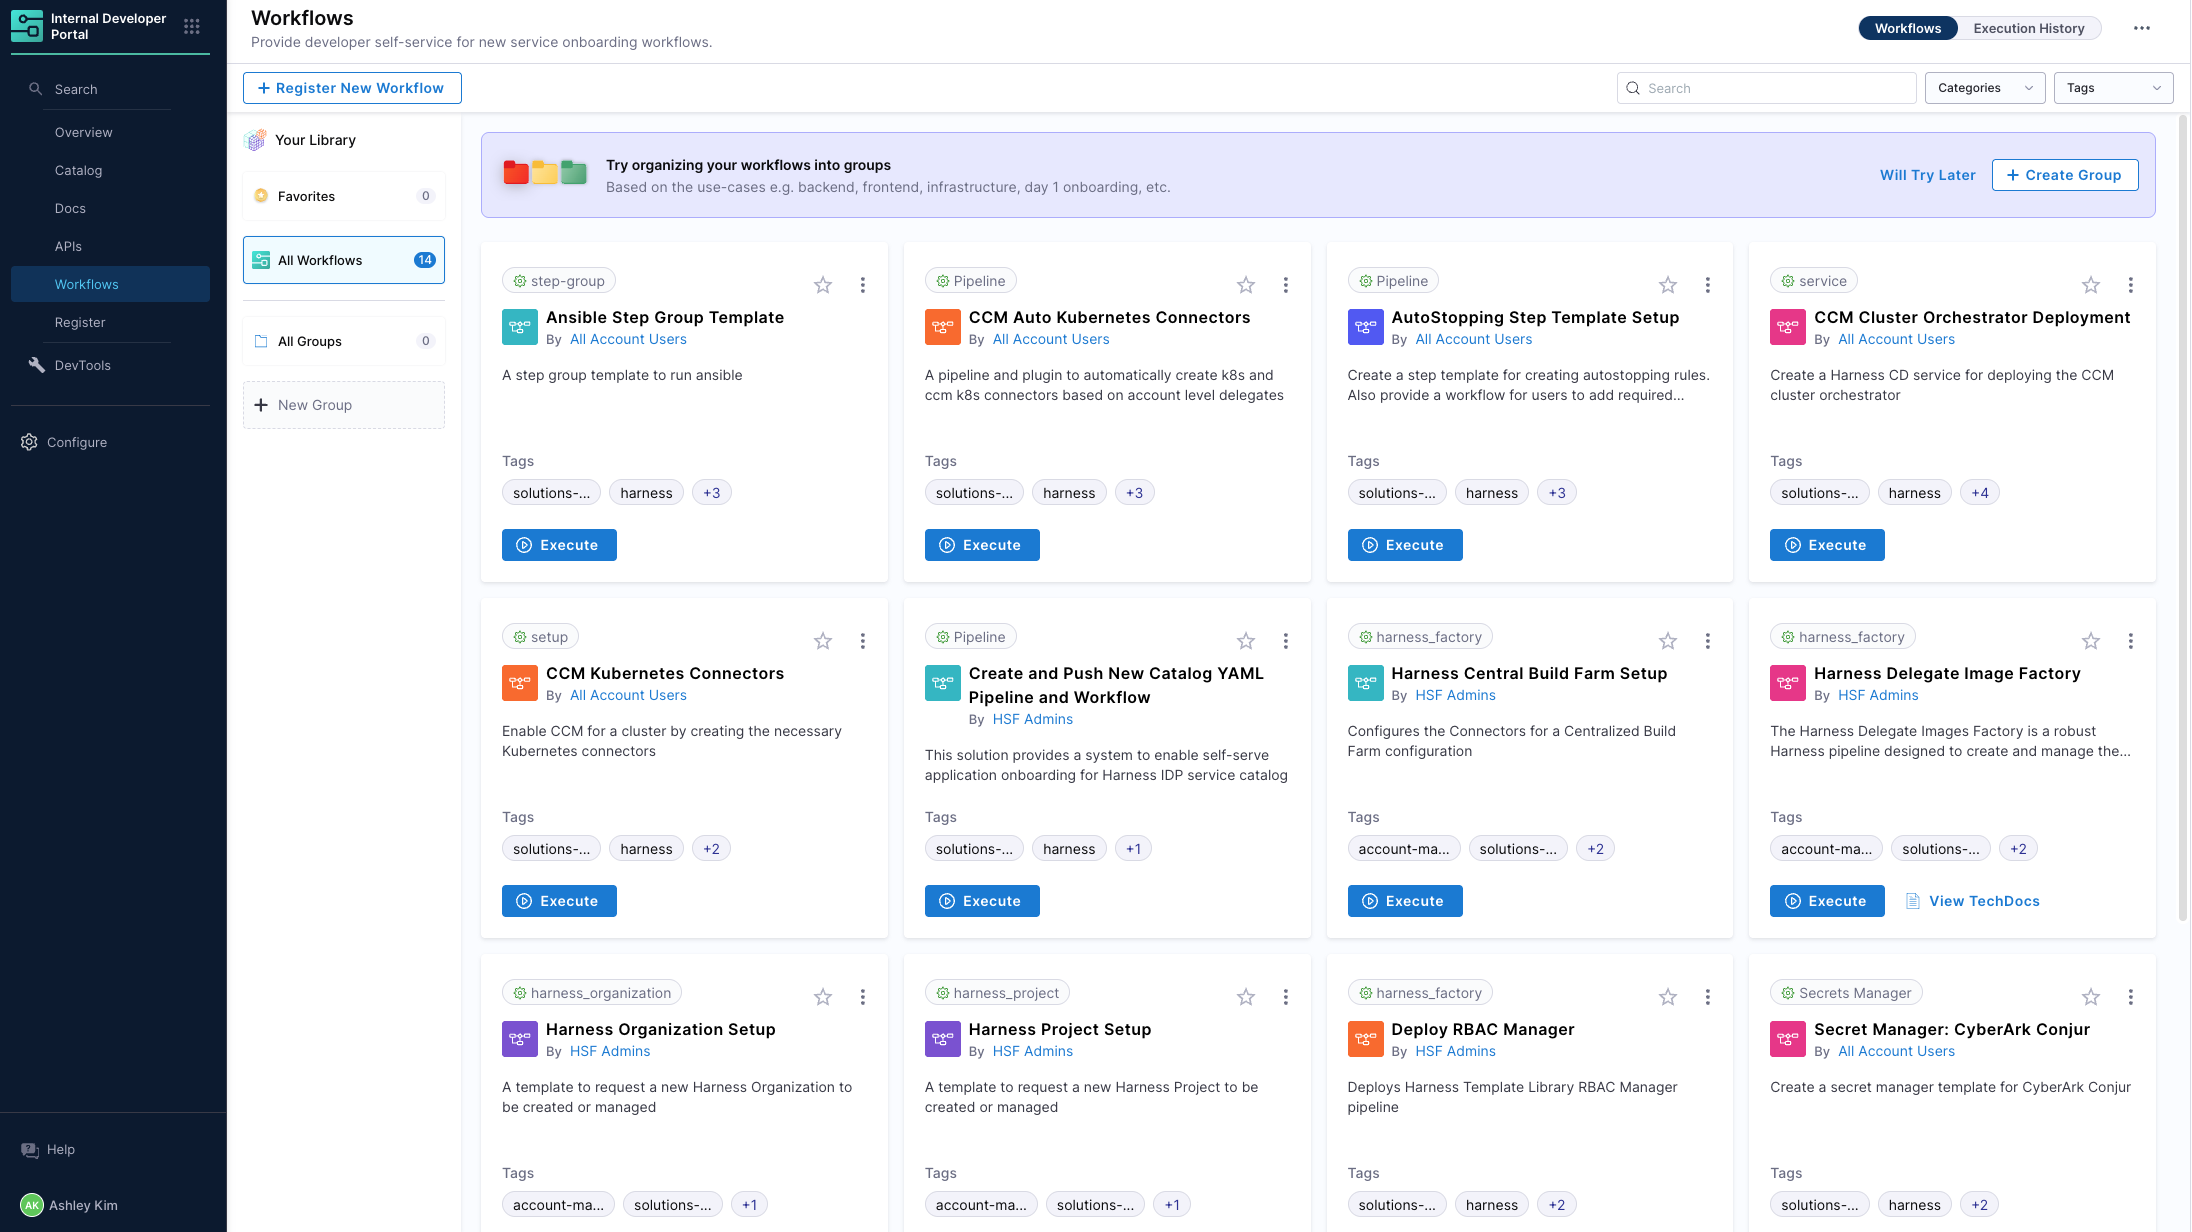Click the three-dot menu on Ansible Step Group Template
The width and height of the screenshot is (2192, 1232).
pyautogui.click(x=863, y=285)
